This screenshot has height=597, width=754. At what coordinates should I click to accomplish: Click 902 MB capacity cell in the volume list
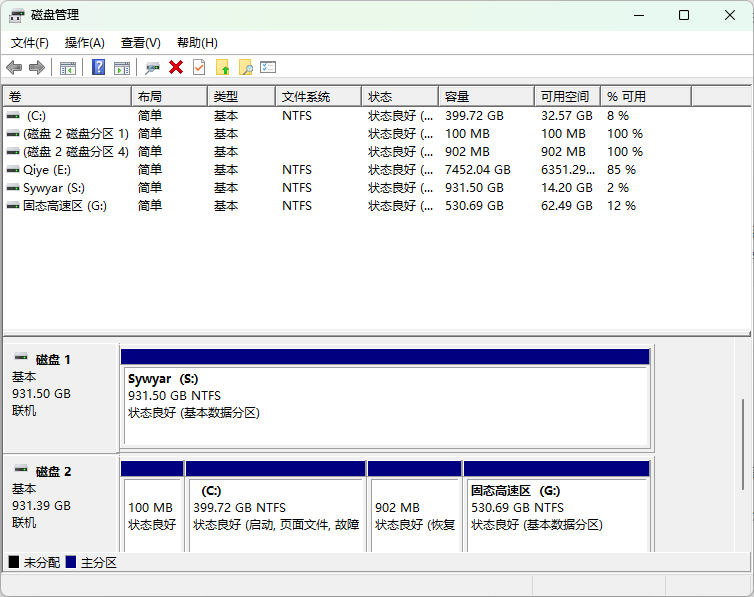(x=467, y=152)
